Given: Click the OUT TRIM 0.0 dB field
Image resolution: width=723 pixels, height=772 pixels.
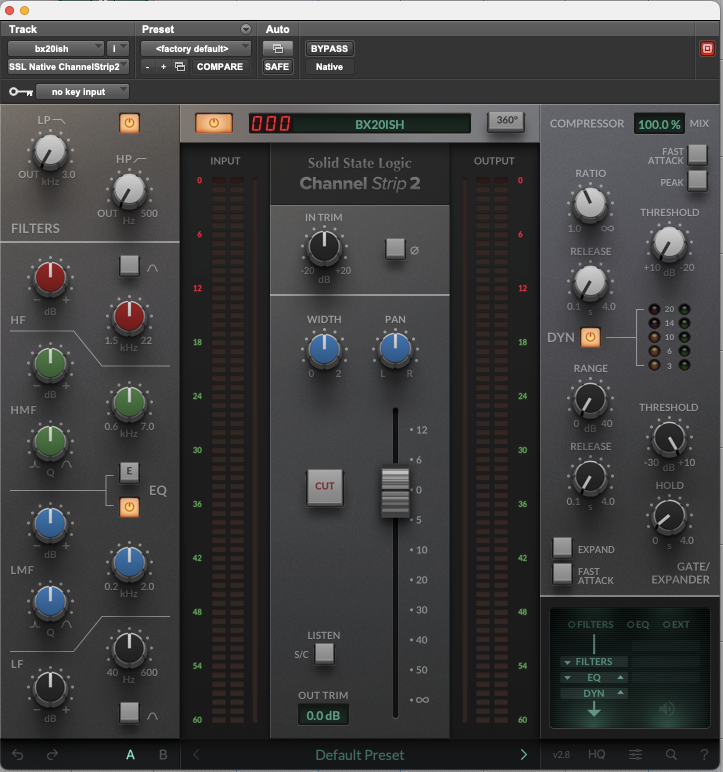Looking at the screenshot, I should 323,715.
